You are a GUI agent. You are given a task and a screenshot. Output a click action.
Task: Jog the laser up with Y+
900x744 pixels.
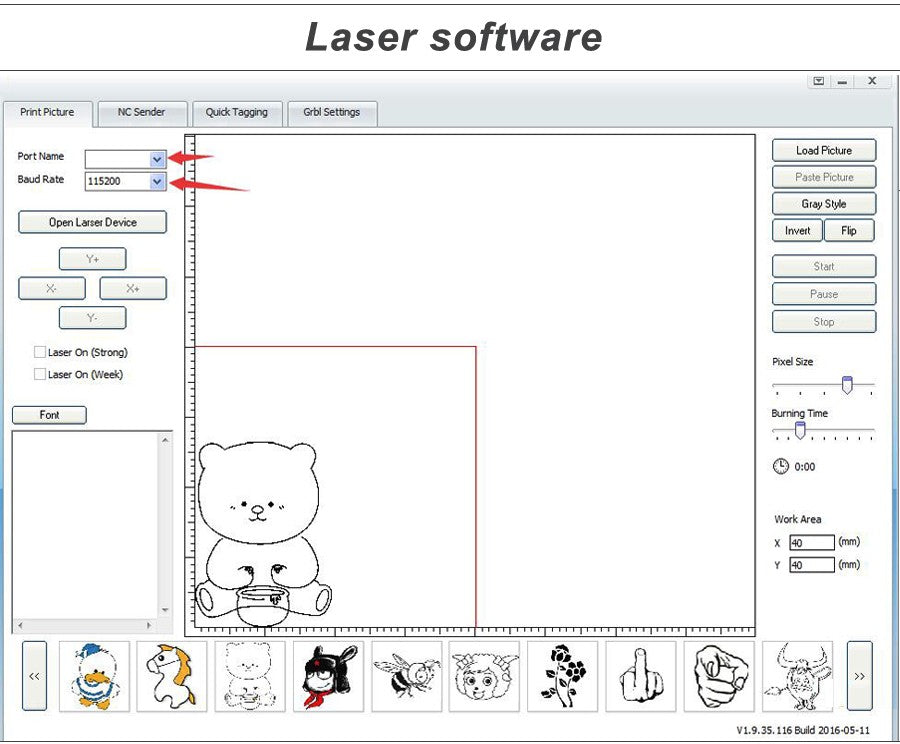tap(92, 258)
